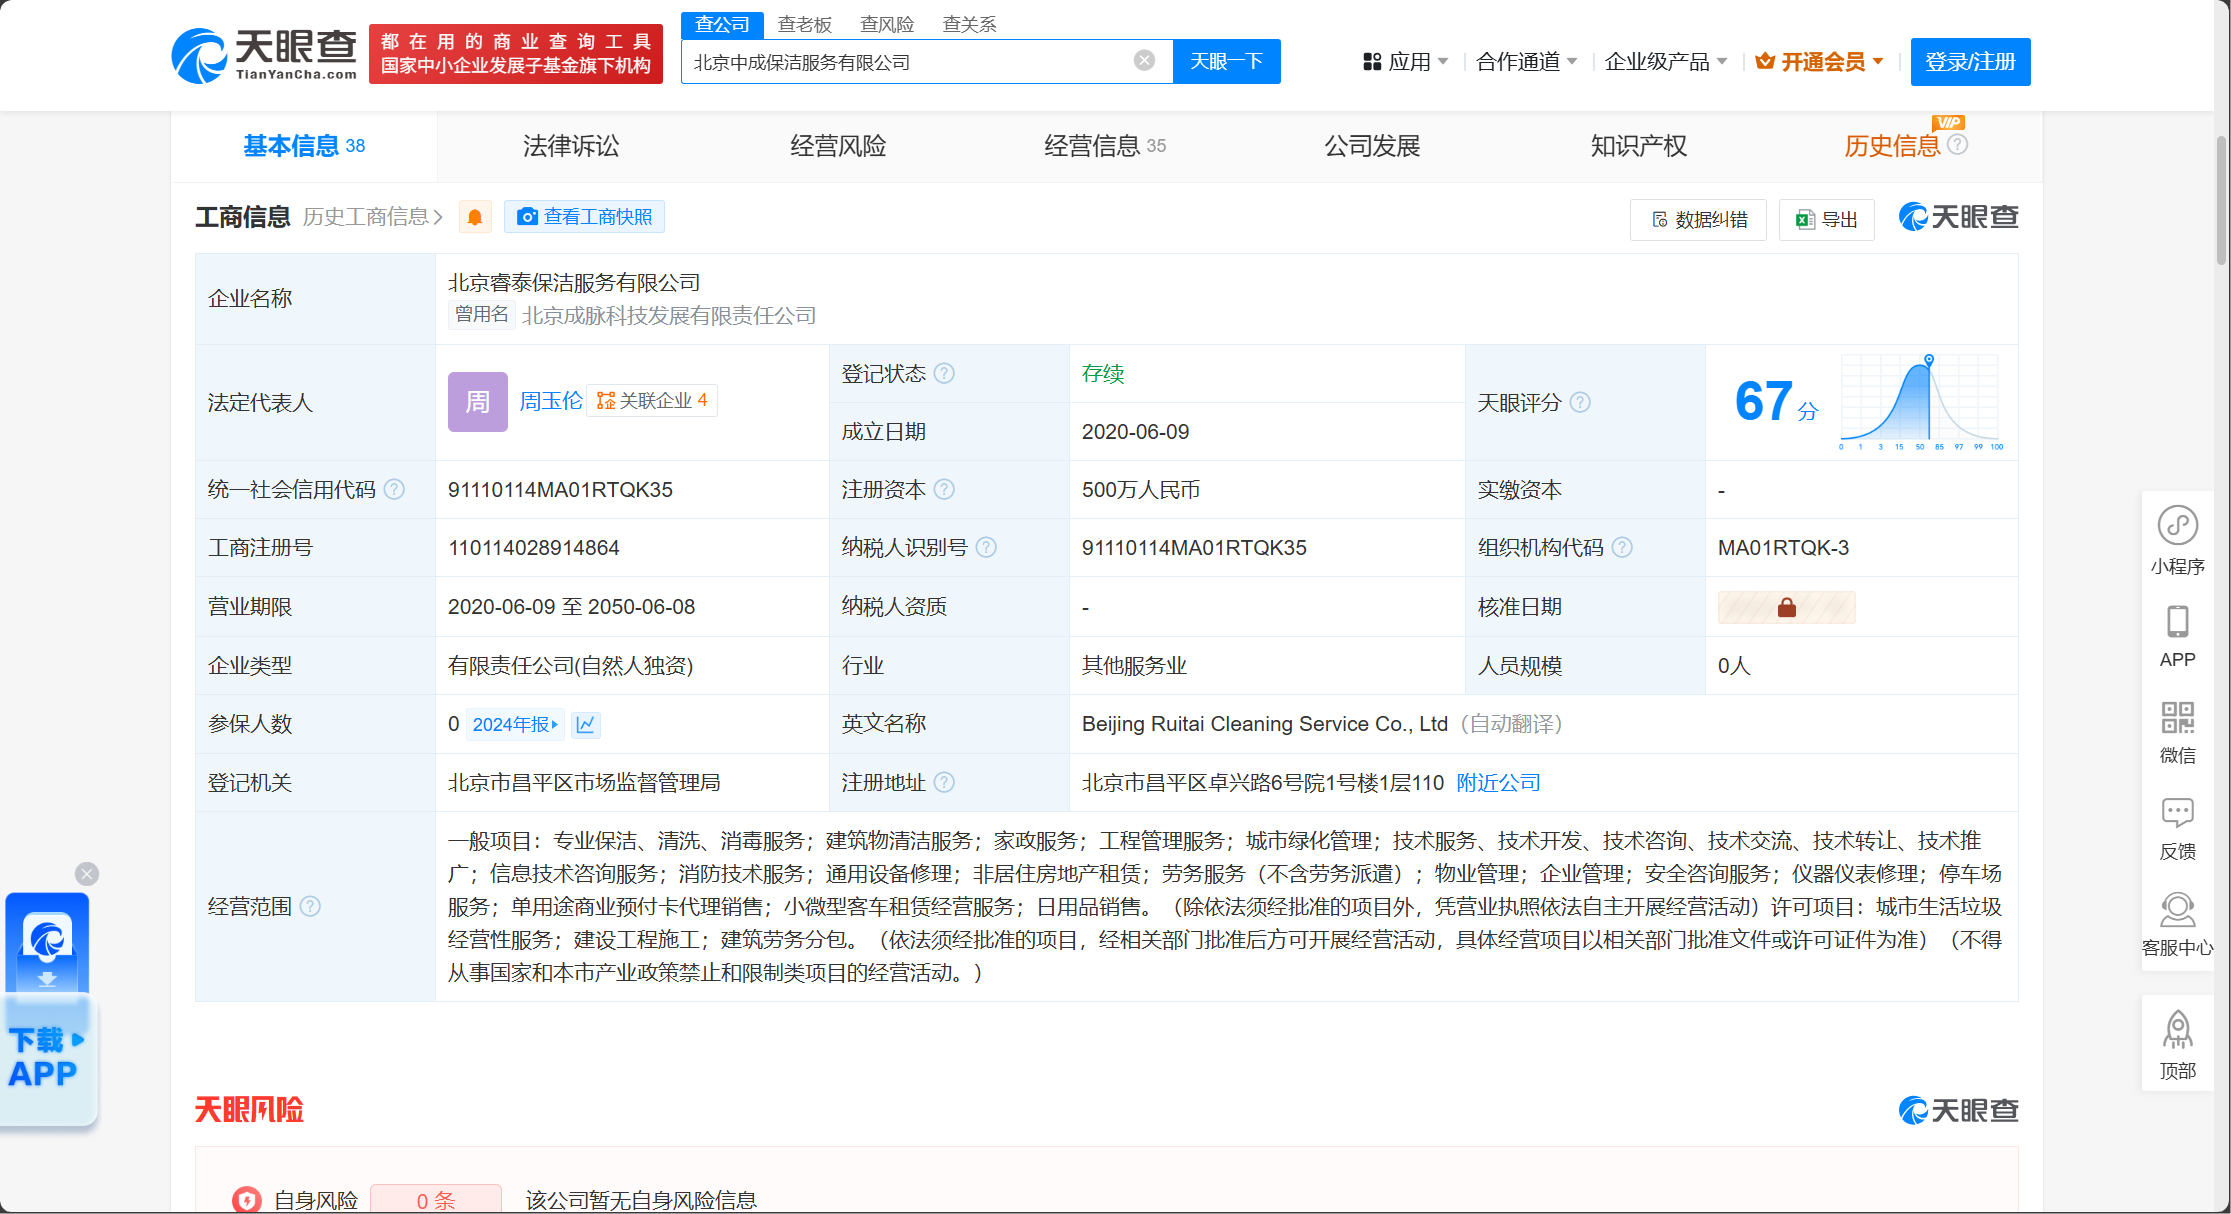Switch to 历史信息 tab
Image resolution: width=2231 pixels, height=1214 pixels.
tap(1892, 146)
